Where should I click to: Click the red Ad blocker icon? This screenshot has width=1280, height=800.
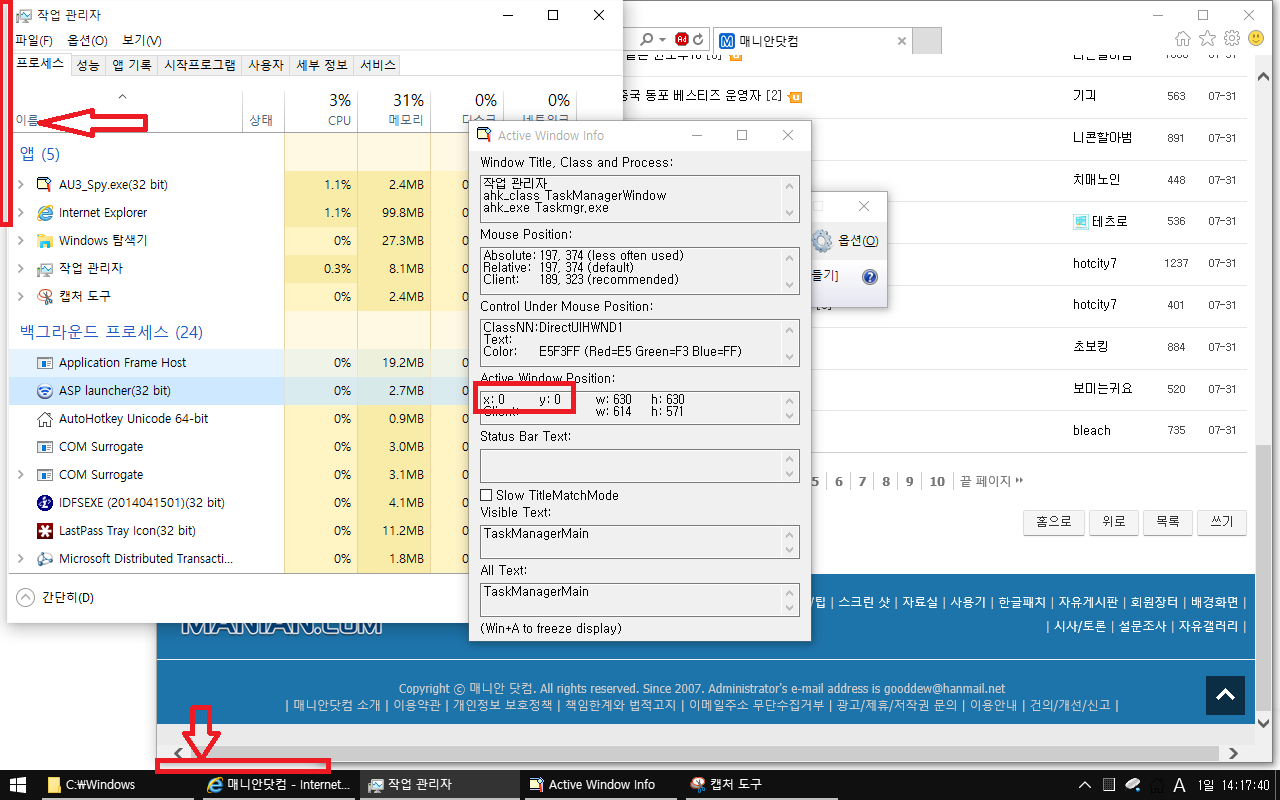click(x=682, y=40)
